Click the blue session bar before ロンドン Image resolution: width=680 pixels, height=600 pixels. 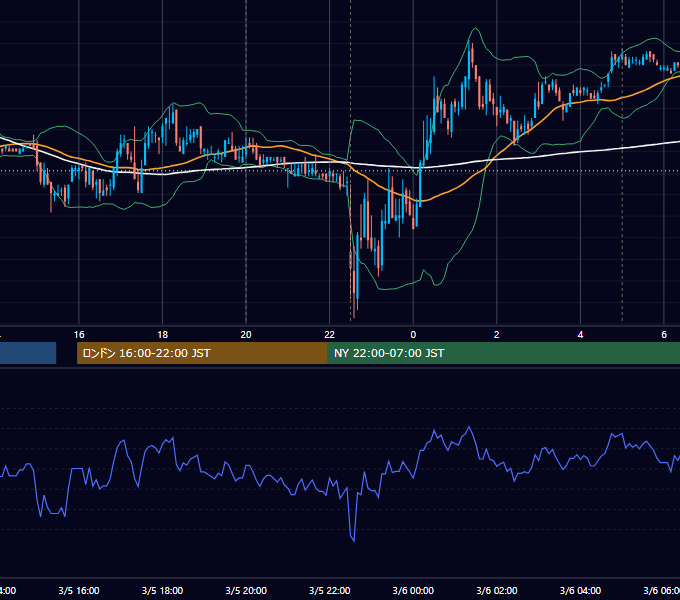coord(28,353)
